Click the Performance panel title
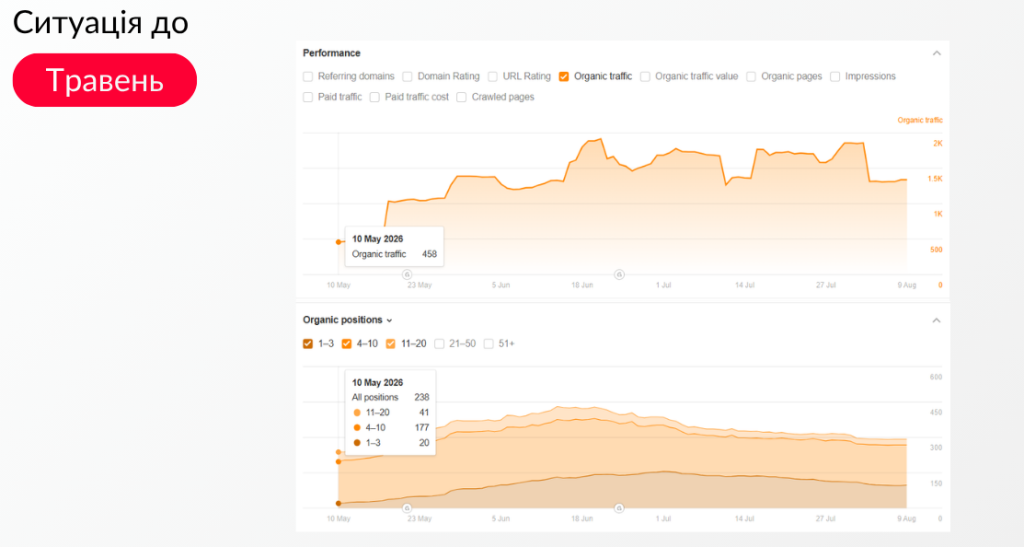This screenshot has height=547, width=1024. click(331, 53)
